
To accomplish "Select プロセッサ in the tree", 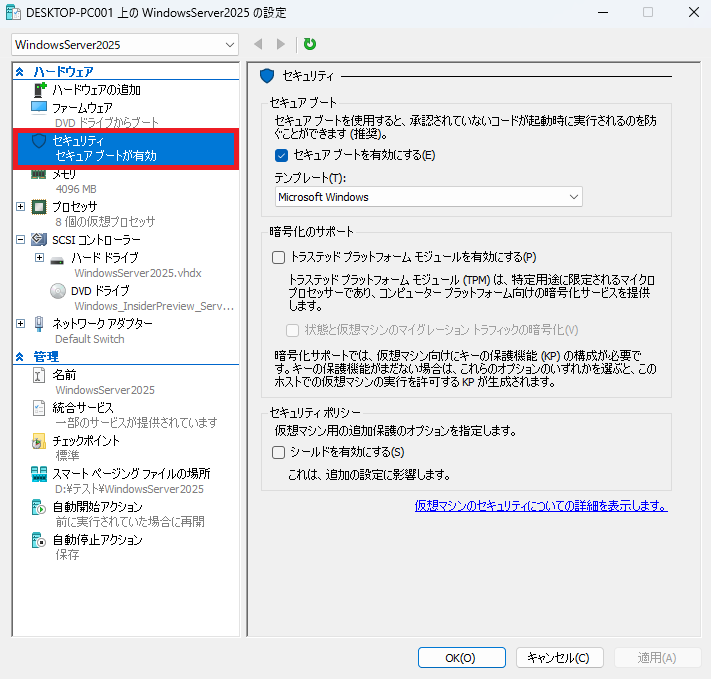I will (x=75, y=207).
